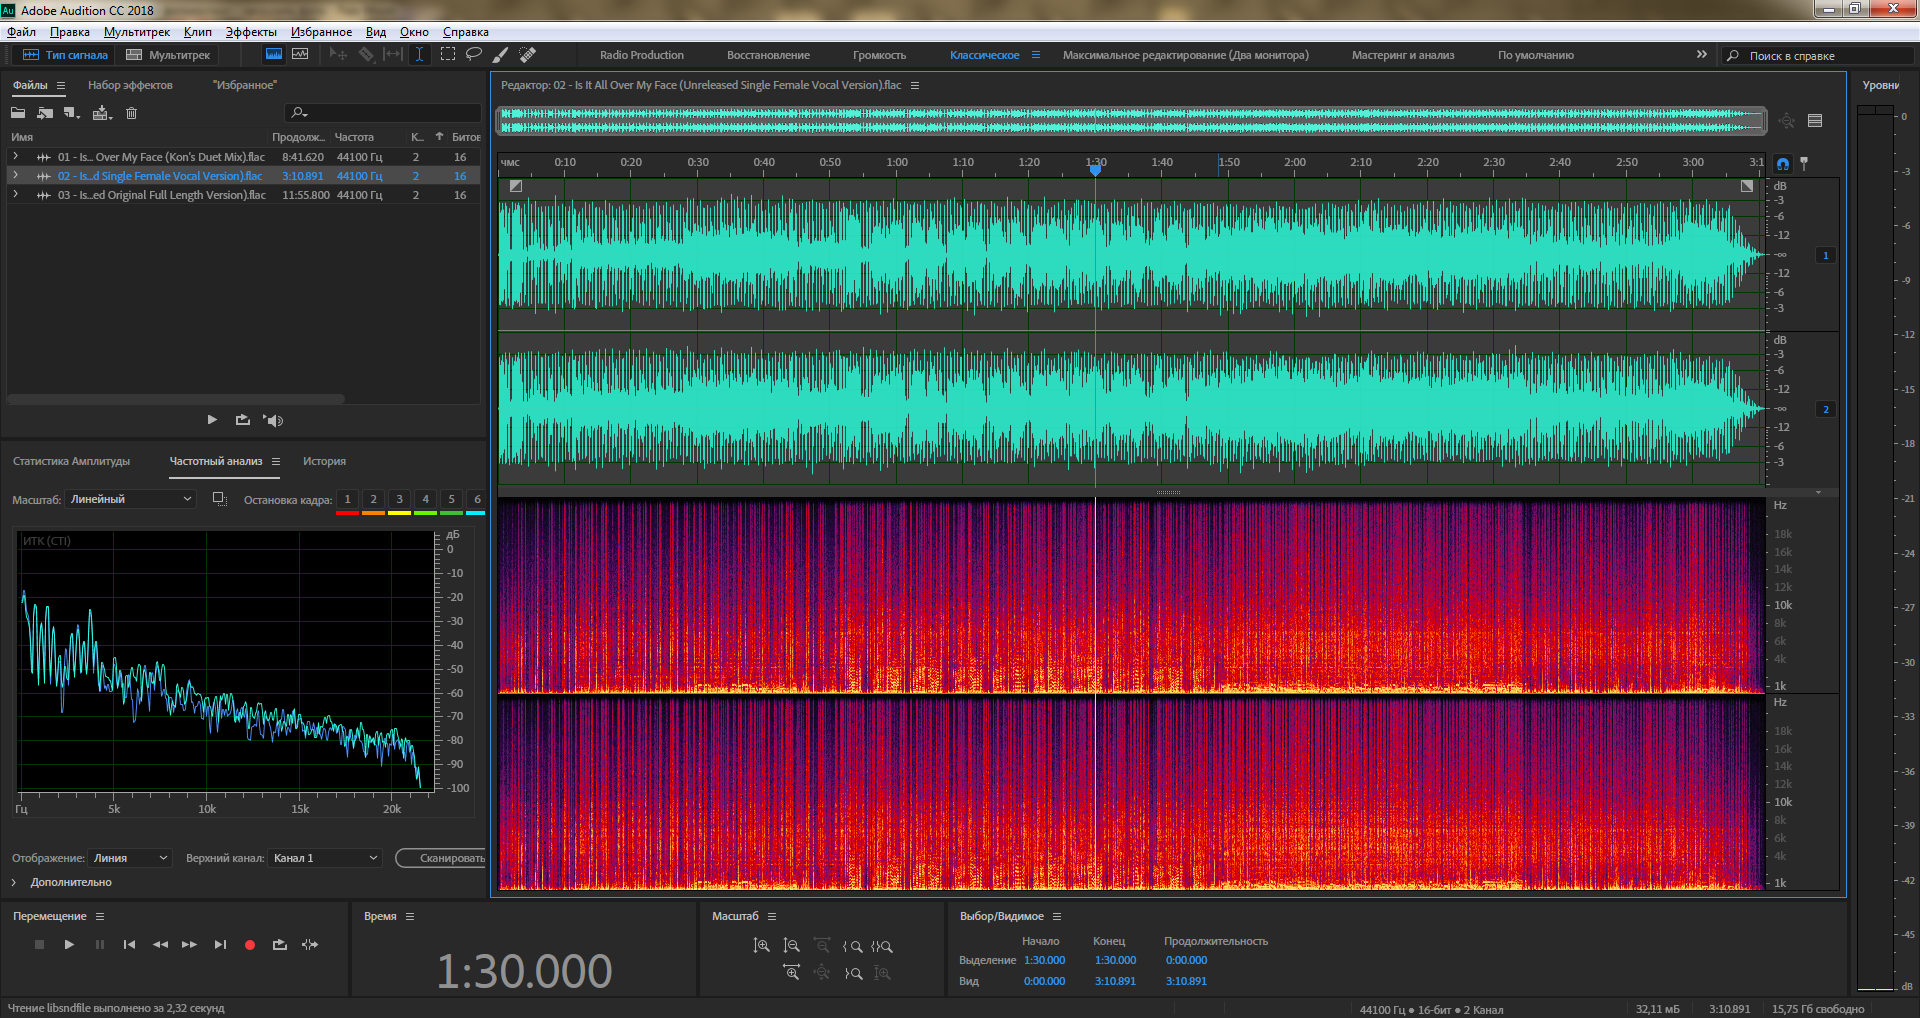The height and width of the screenshot is (1018, 1920).
Task: Select the Marquee Selection tool
Action: pyautogui.click(x=447, y=54)
